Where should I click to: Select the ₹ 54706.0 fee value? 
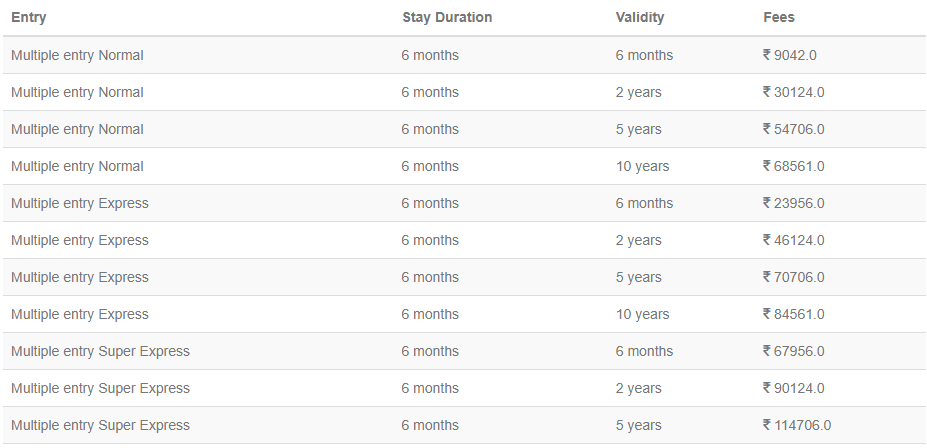[793, 130]
